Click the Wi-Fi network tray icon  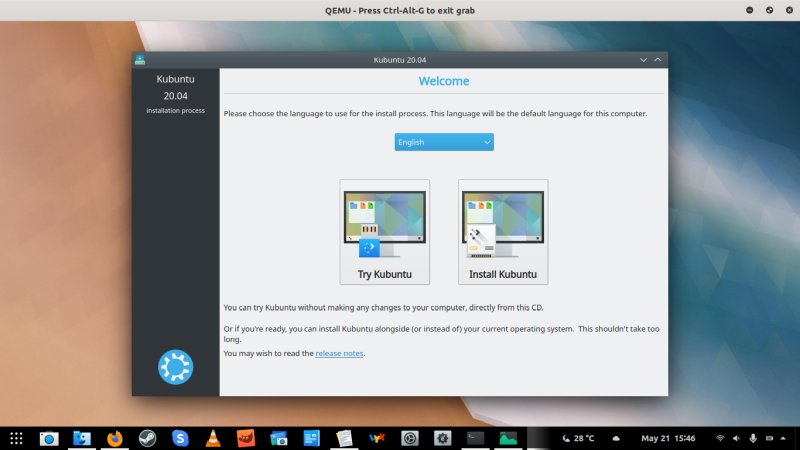point(720,438)
